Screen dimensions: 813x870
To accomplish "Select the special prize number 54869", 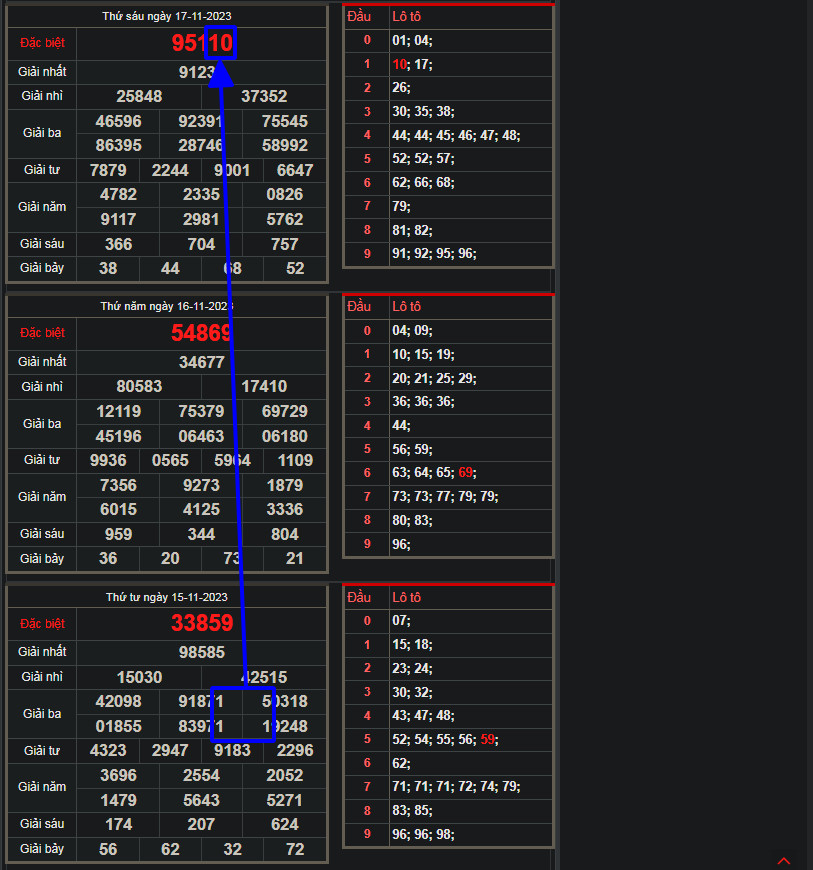I will 202,333.
